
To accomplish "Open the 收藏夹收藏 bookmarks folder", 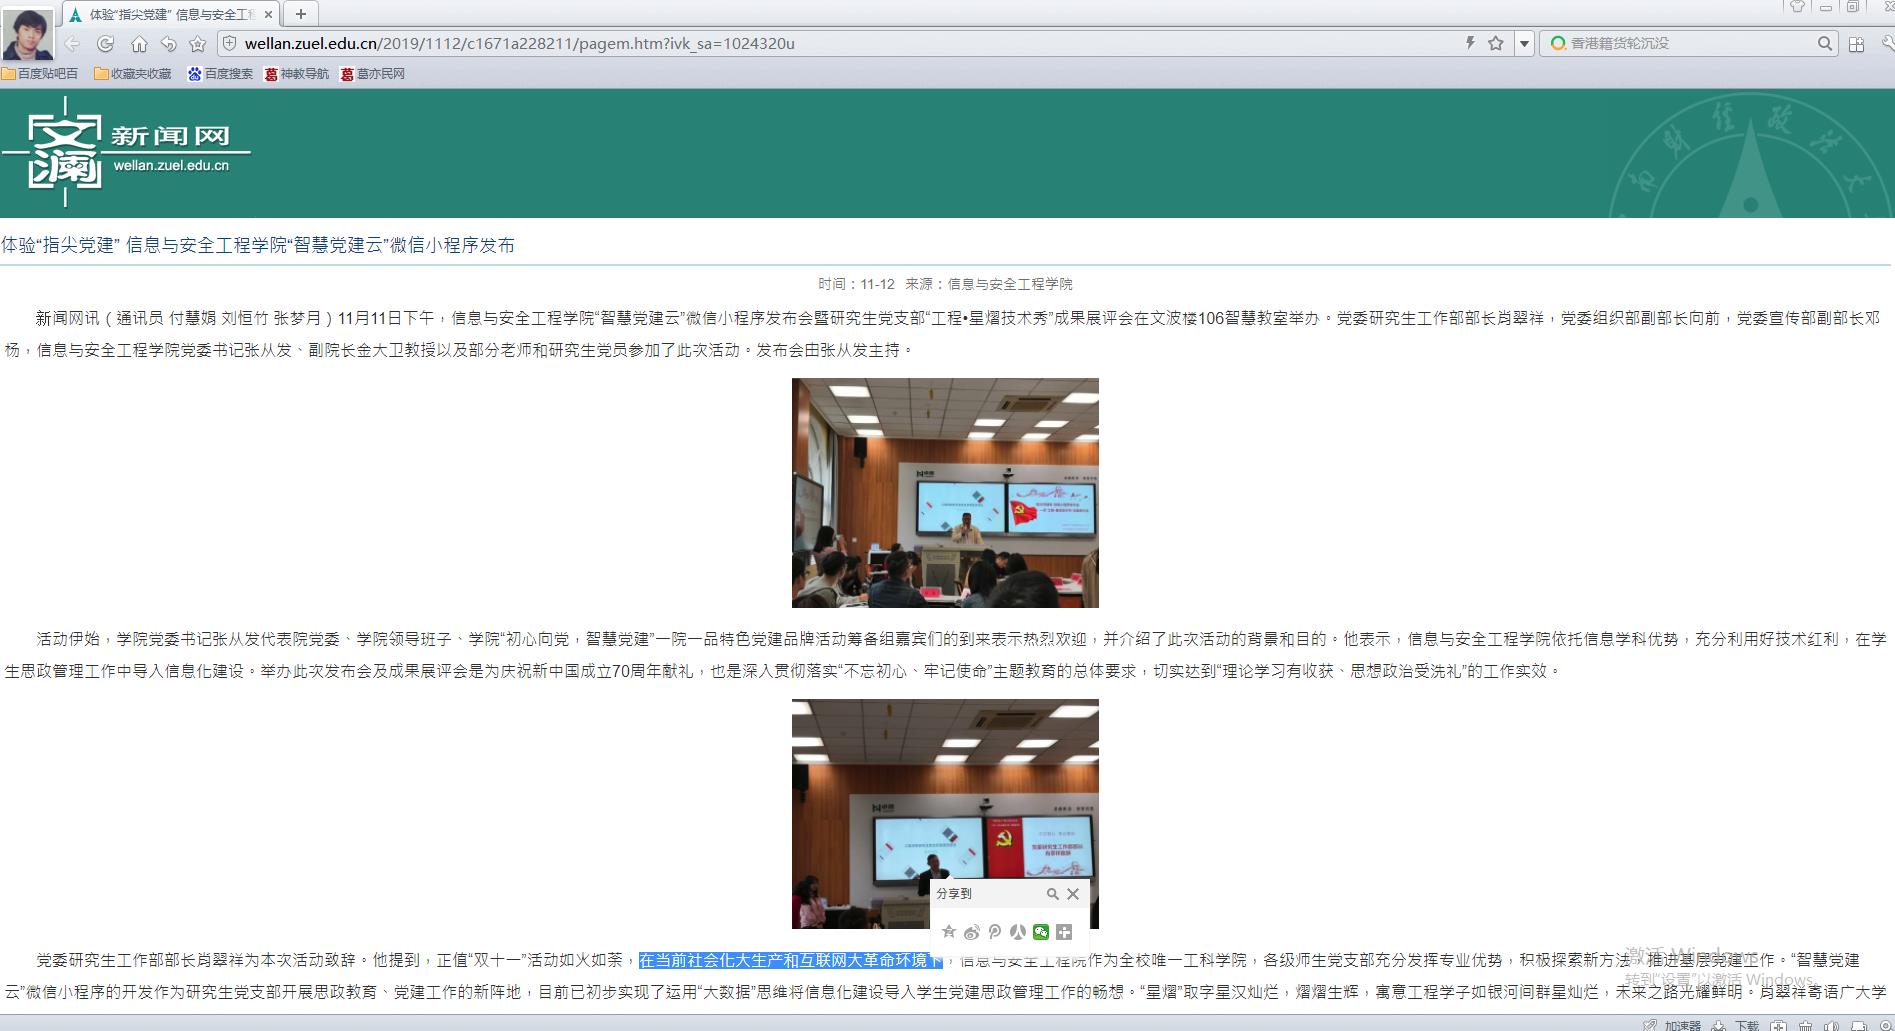I will point(133,74).
